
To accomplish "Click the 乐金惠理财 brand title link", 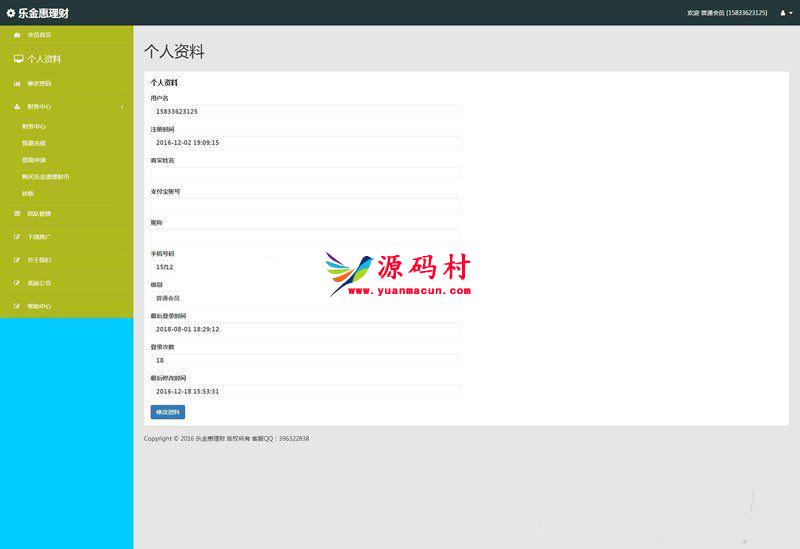I will tap(43, 13).
